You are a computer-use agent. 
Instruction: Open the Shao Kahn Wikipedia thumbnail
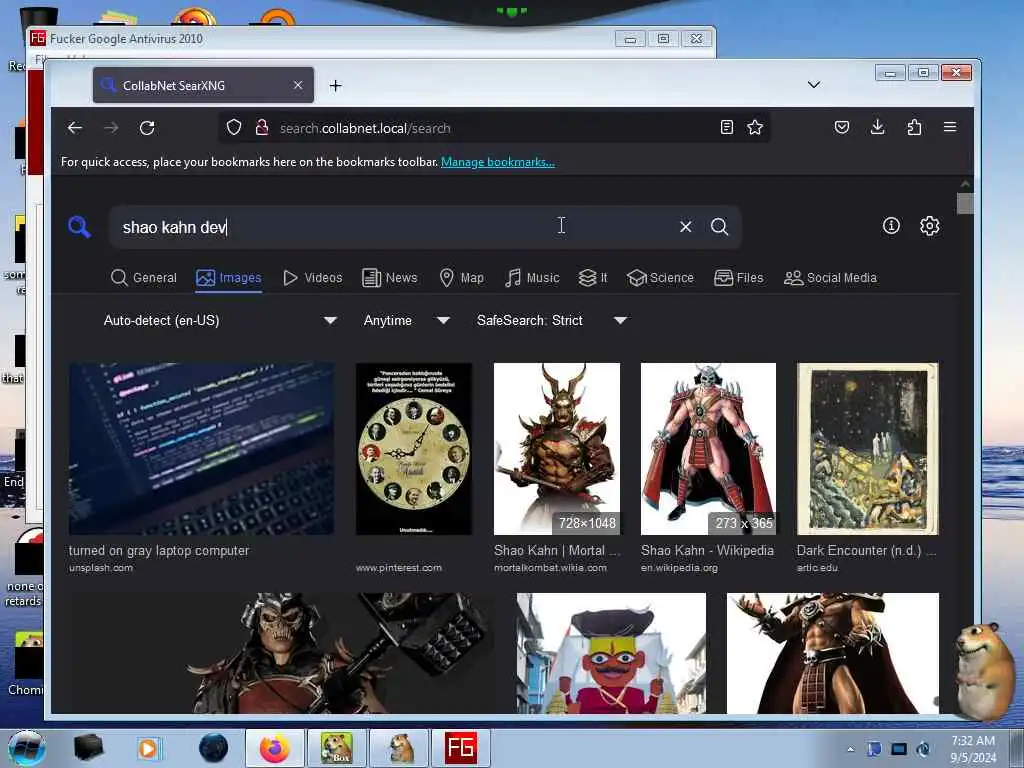[708, 449]
